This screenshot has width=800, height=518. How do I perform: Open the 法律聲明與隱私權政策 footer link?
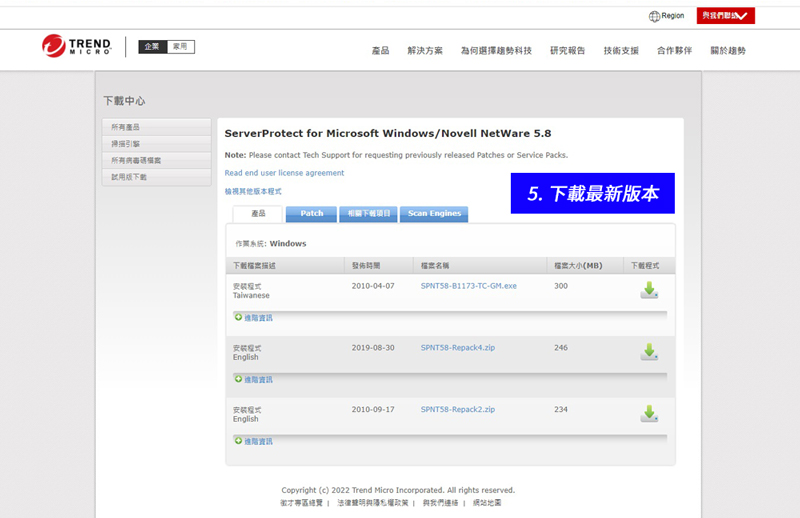coord(373,503)
